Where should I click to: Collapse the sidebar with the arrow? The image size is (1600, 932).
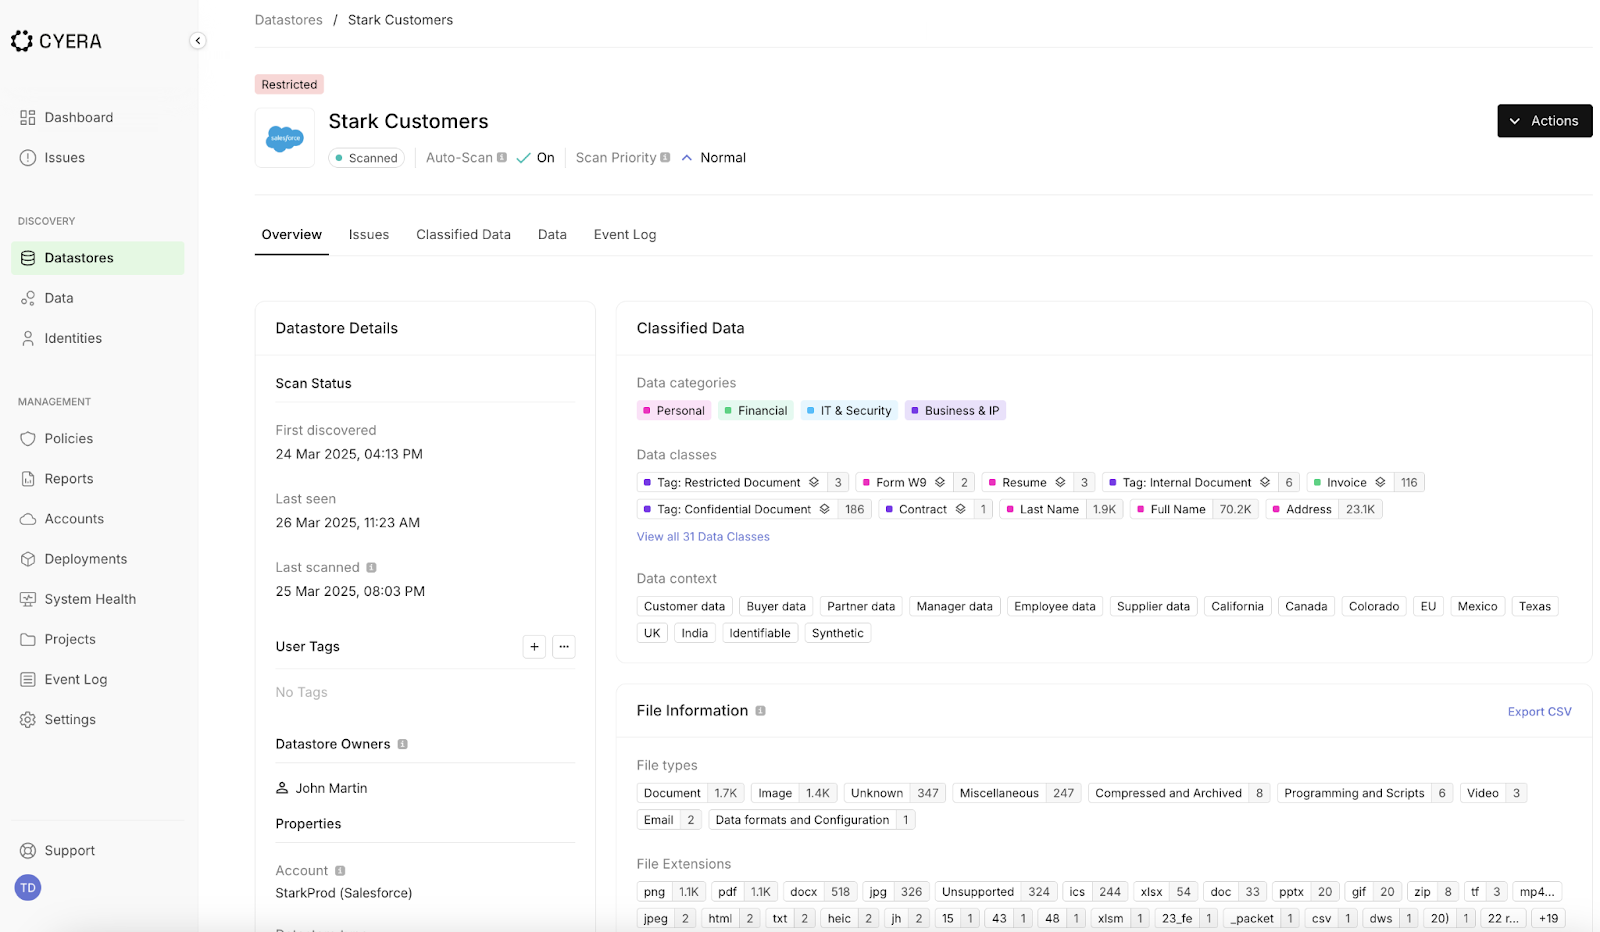(198, 40)
